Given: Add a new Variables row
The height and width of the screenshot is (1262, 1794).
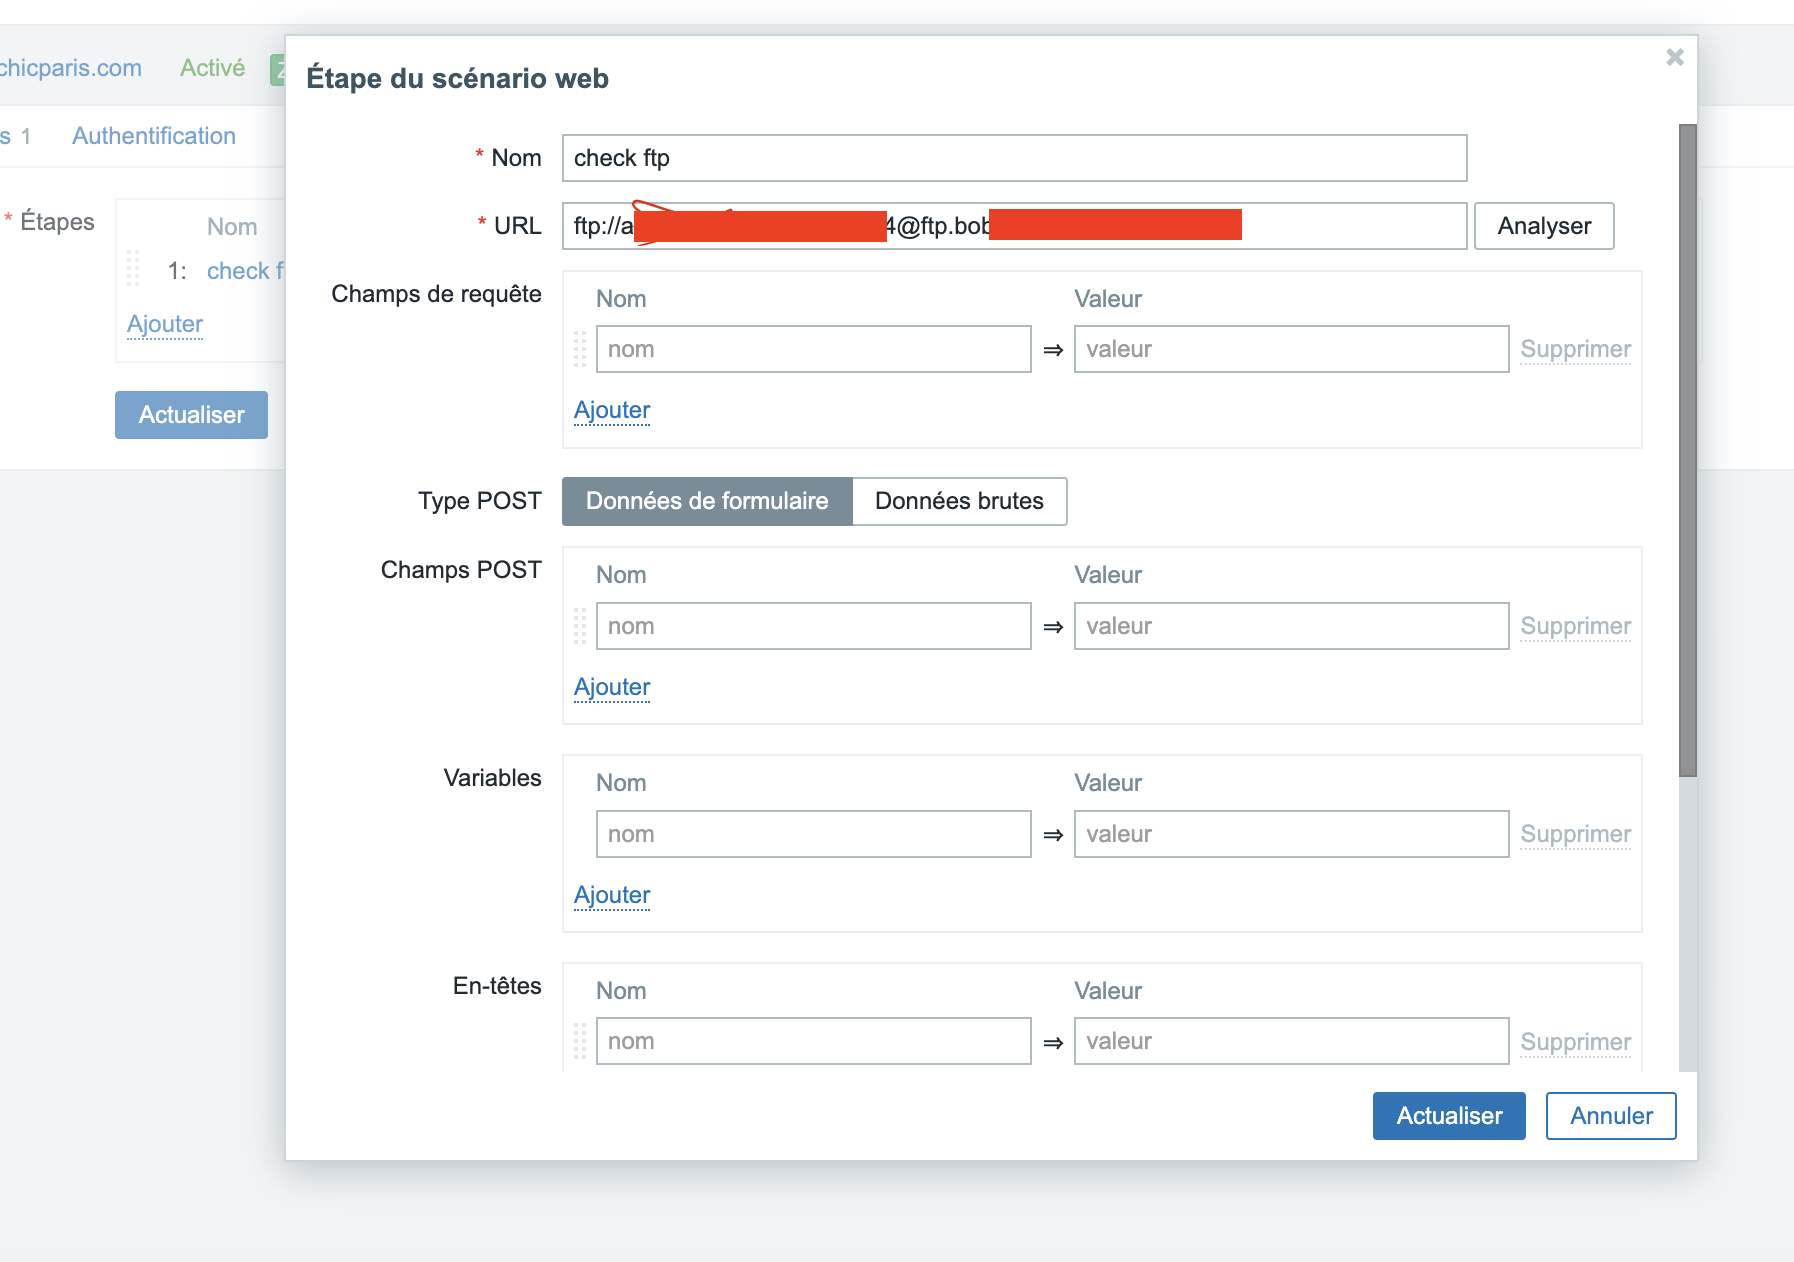Looking at the screenshot, I should [612, 895].
